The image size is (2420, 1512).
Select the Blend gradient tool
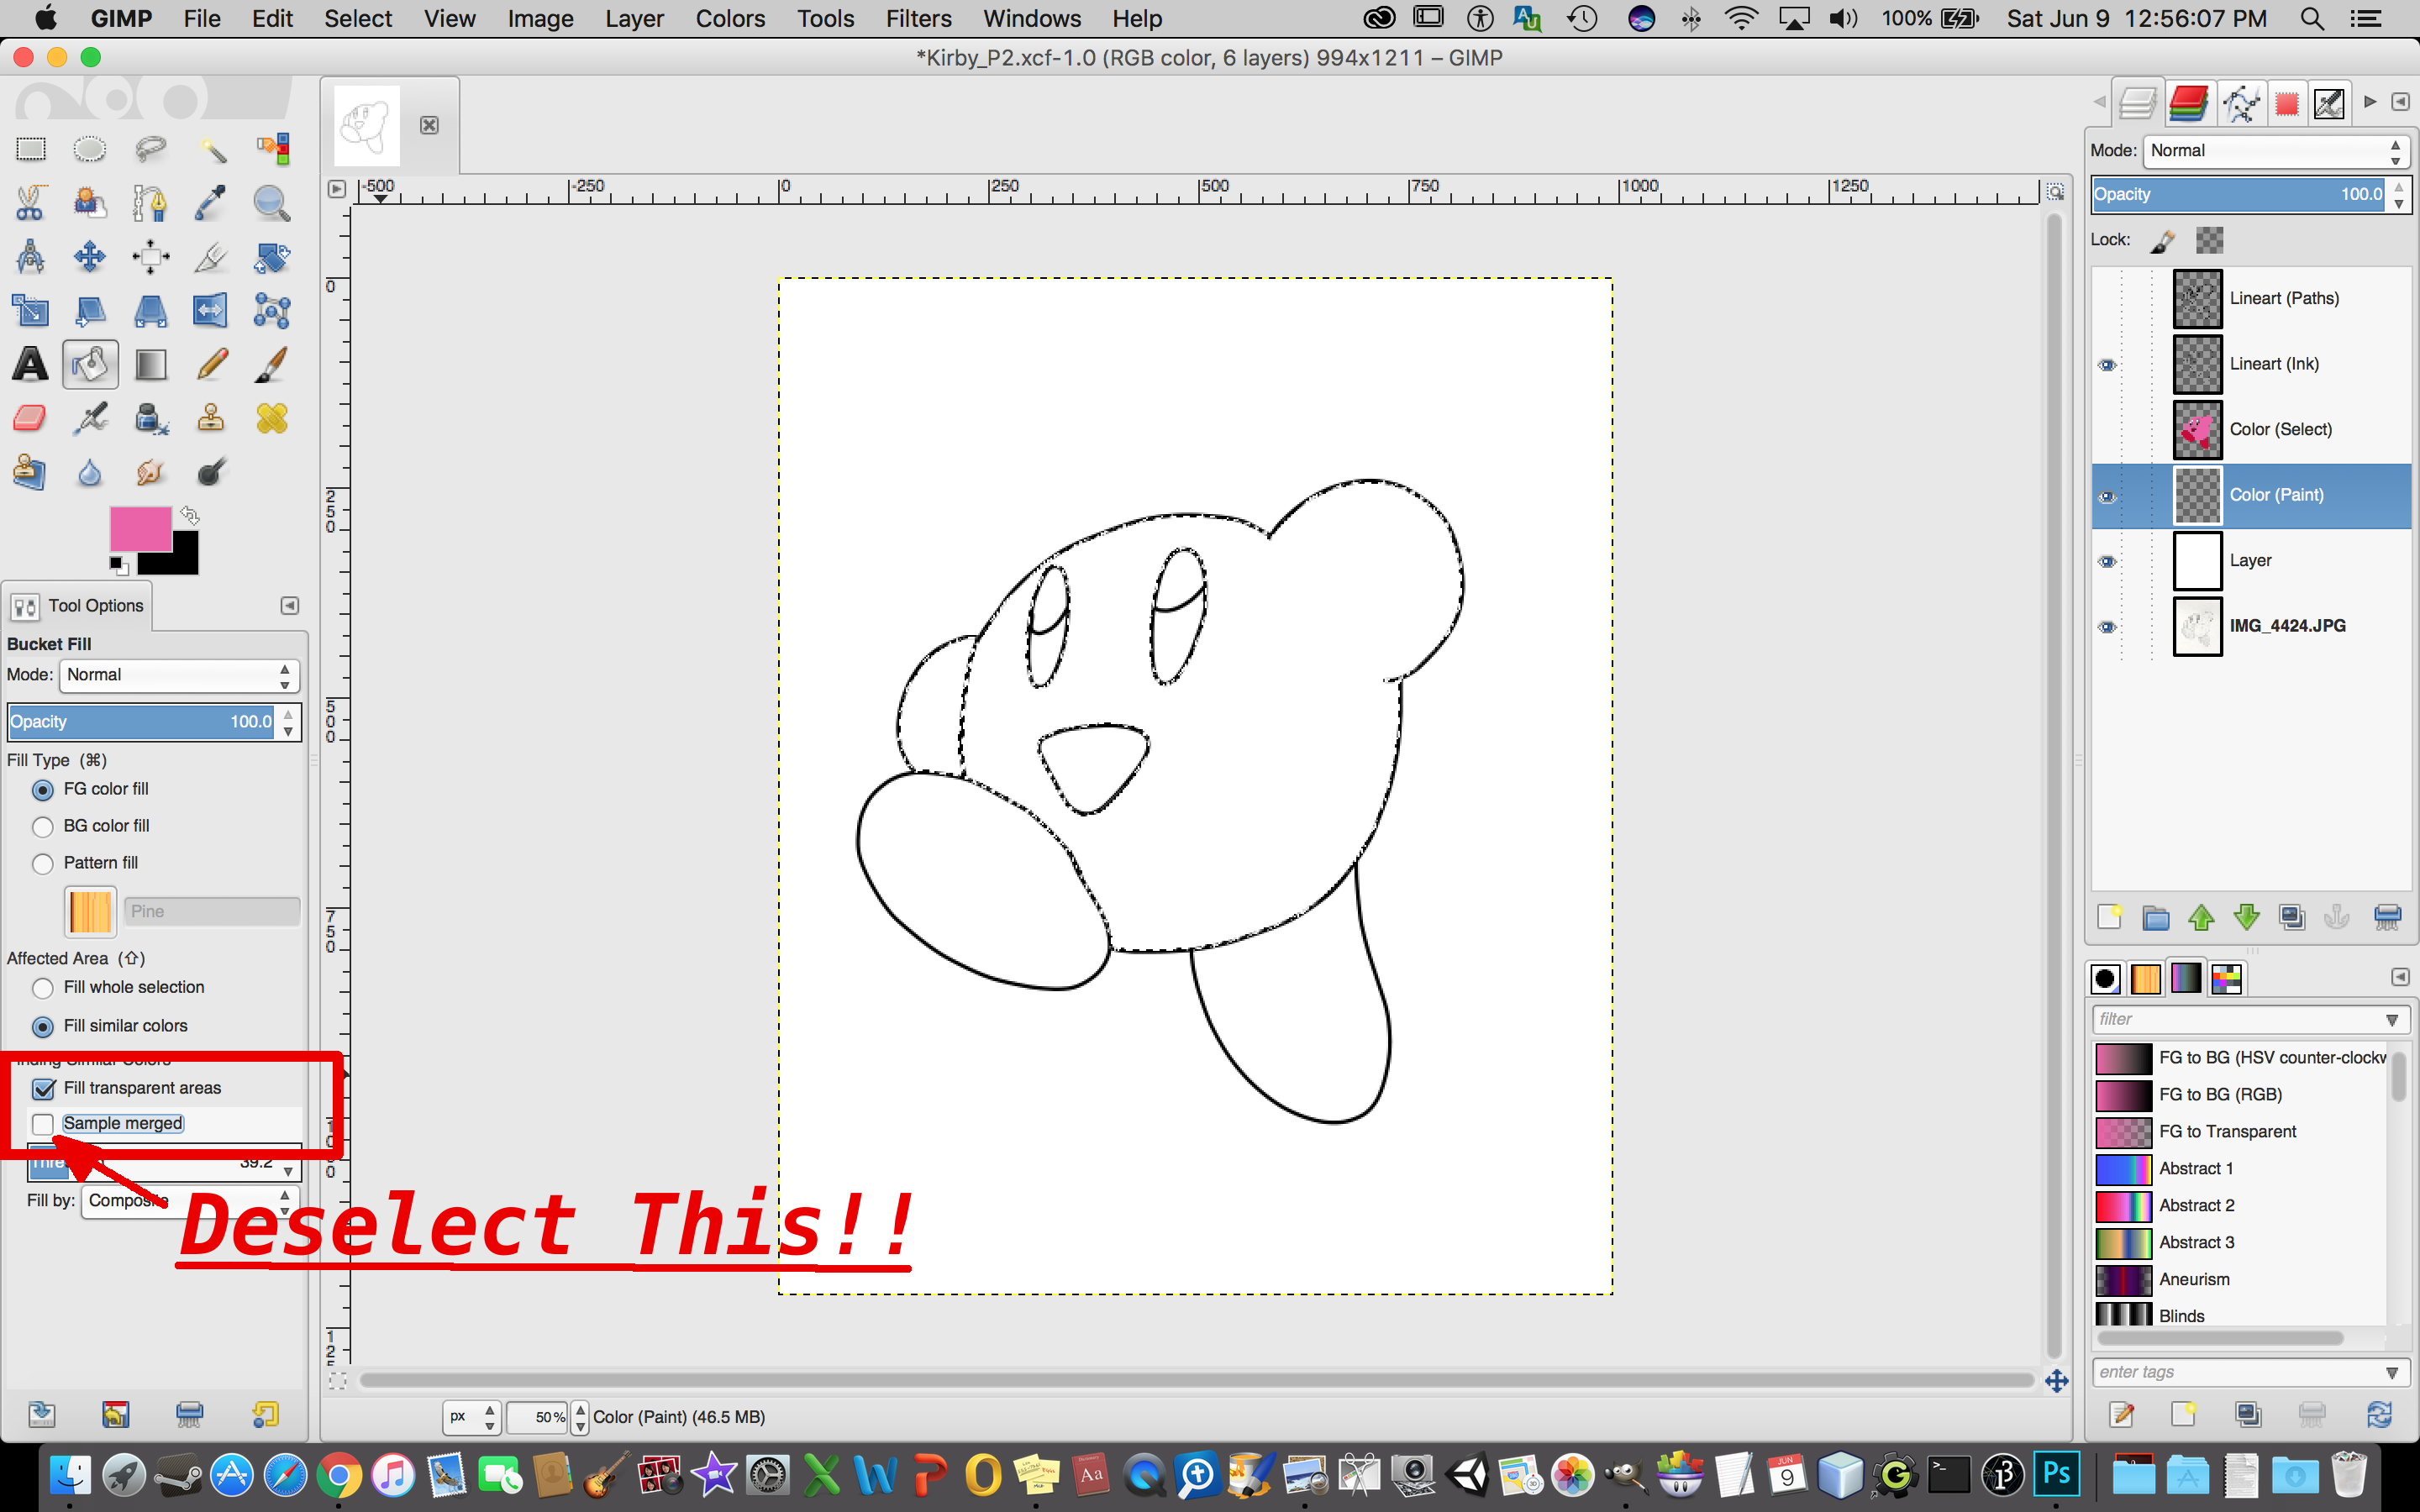pos(150,364)
